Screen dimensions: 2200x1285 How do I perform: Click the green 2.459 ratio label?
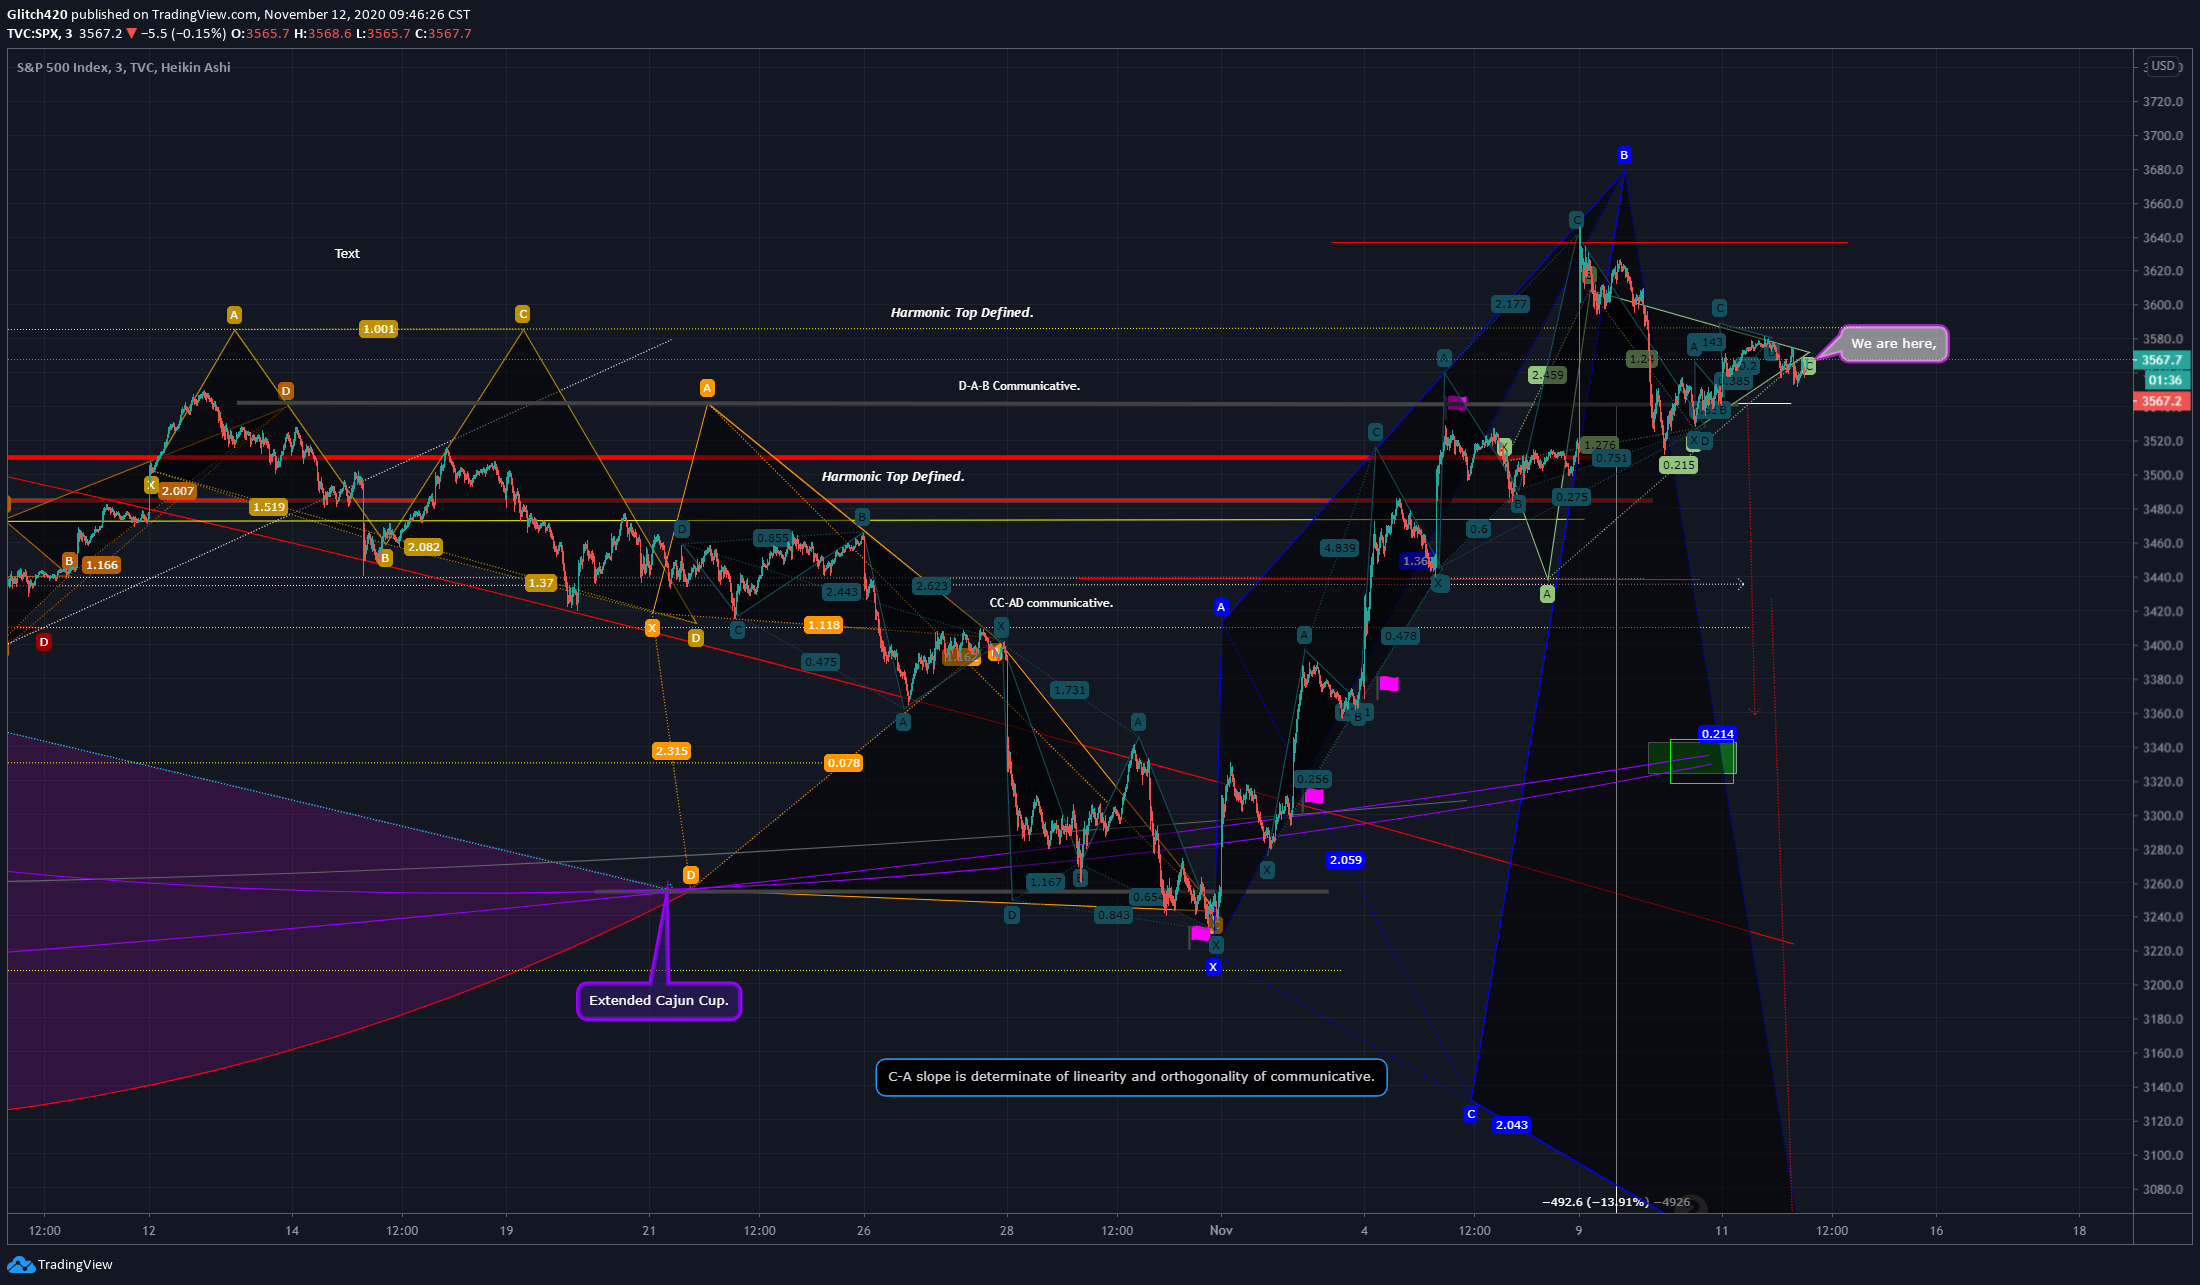tap(1547, 376)
